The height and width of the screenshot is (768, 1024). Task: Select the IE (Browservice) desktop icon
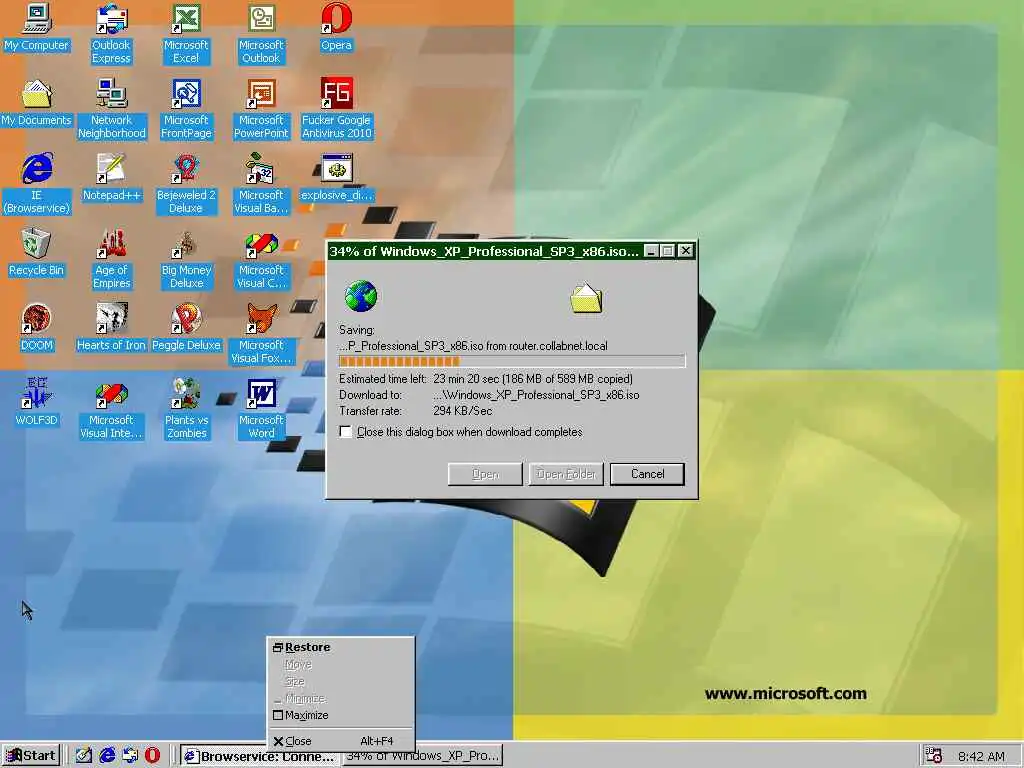point(37,184)
